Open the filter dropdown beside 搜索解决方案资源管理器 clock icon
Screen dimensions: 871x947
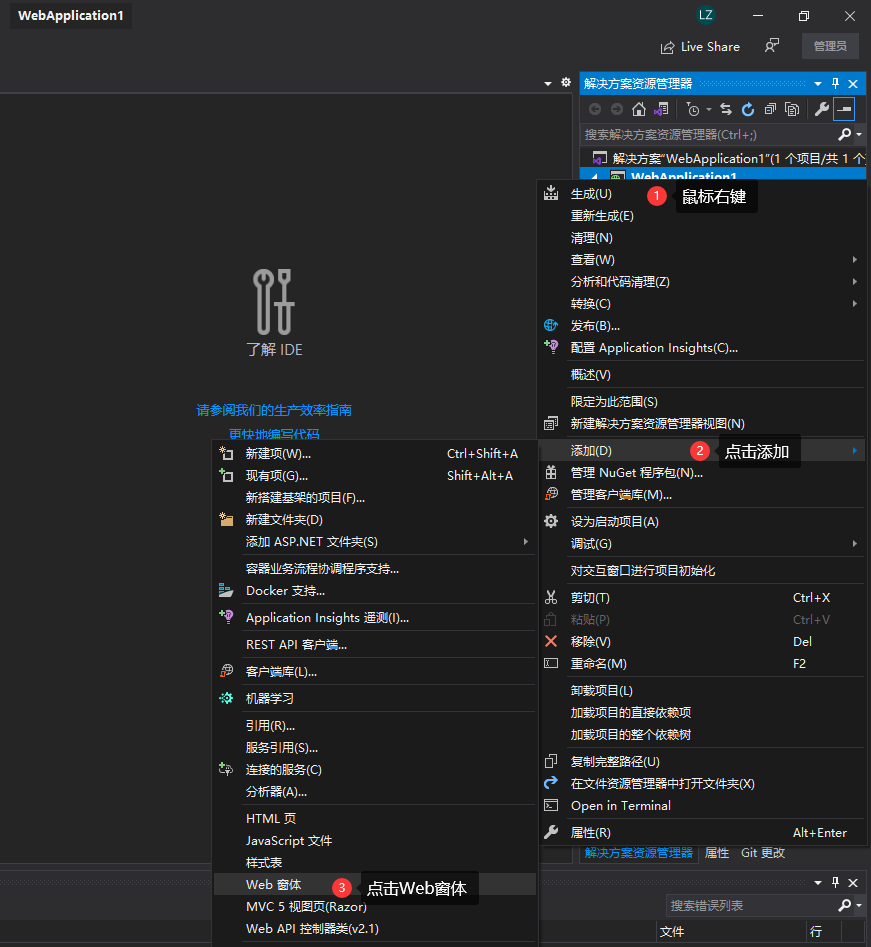(709, 110)
